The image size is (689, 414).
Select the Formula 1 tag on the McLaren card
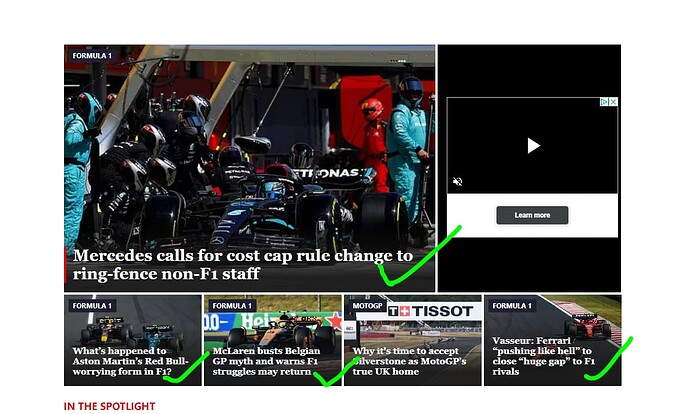pyautogui.click(x=232, y=306)
